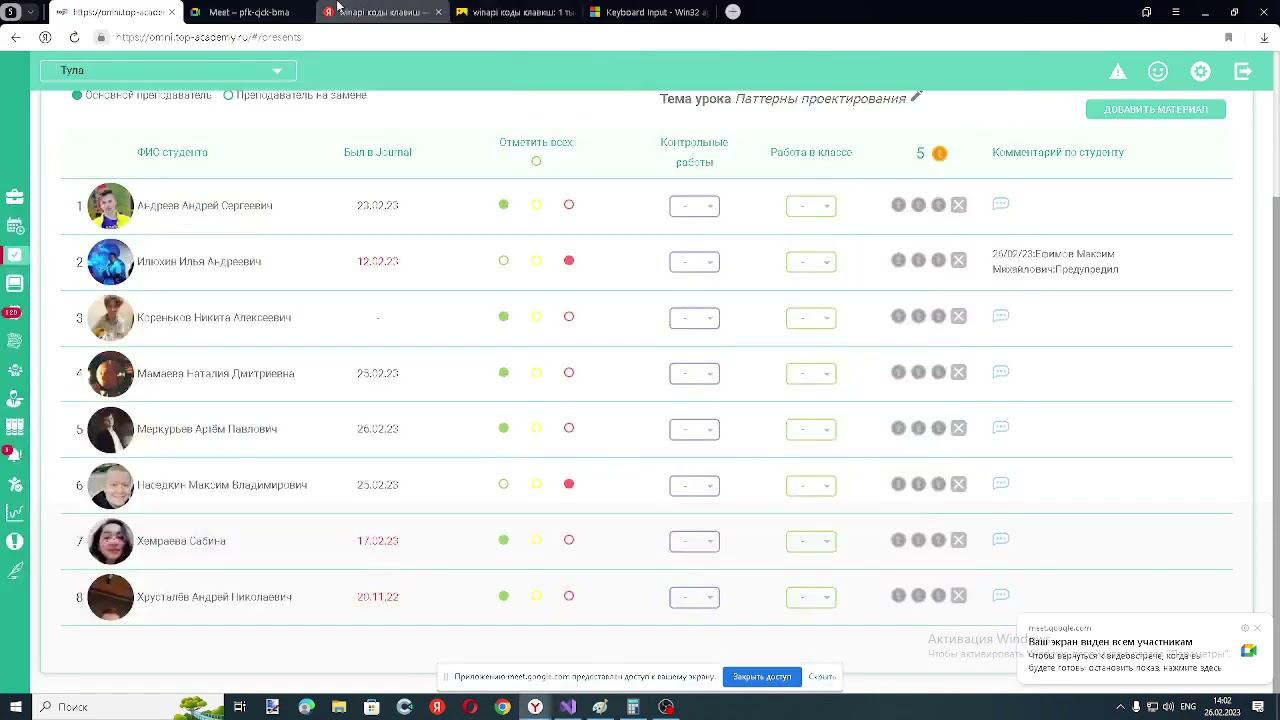
Task: Open comment icon for Хрусталёв Андрей Николаевич
Action: (x=1000, y=595)
